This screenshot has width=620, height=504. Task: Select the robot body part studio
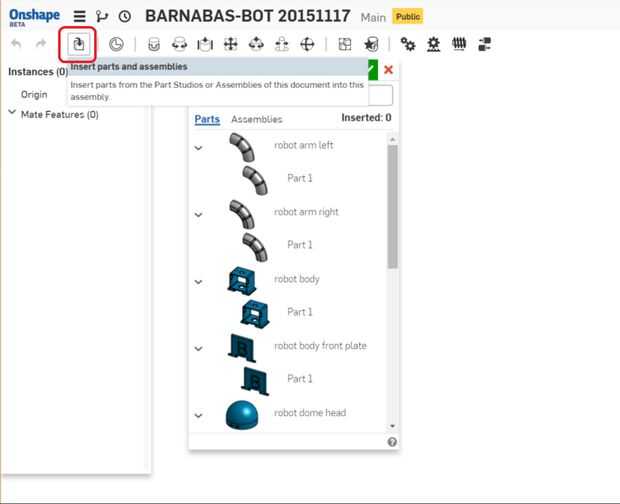click(297, 279)
